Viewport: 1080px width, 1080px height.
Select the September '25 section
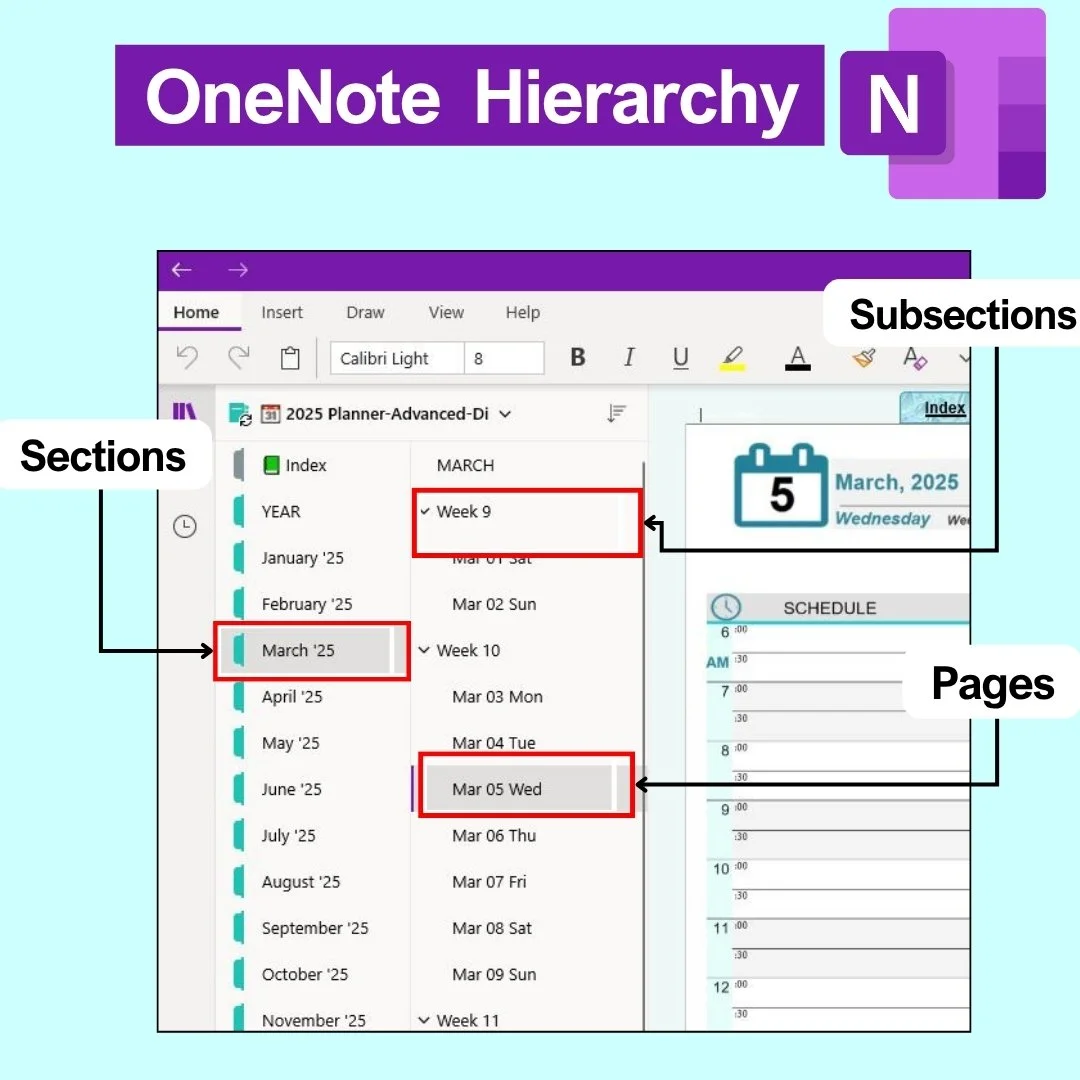tap(313, 928)
